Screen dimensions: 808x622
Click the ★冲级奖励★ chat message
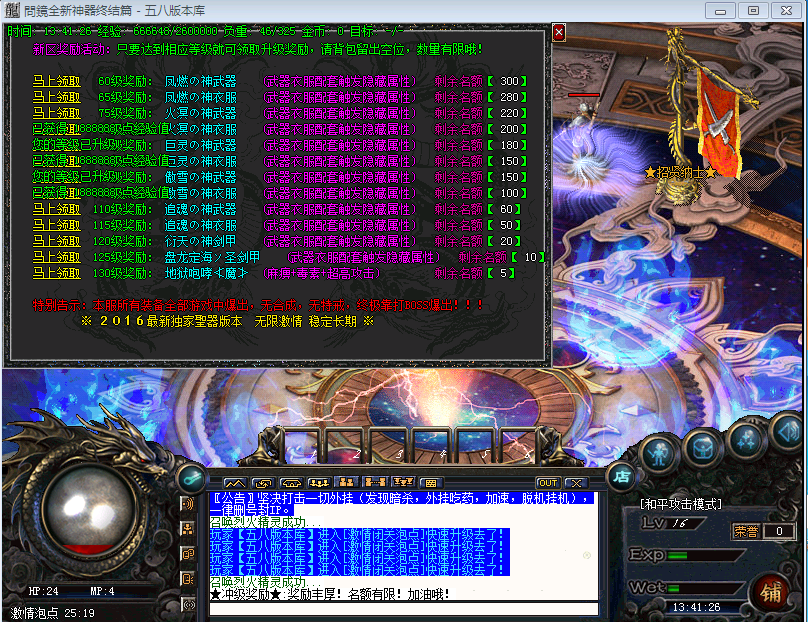click(x=330, y=594)
